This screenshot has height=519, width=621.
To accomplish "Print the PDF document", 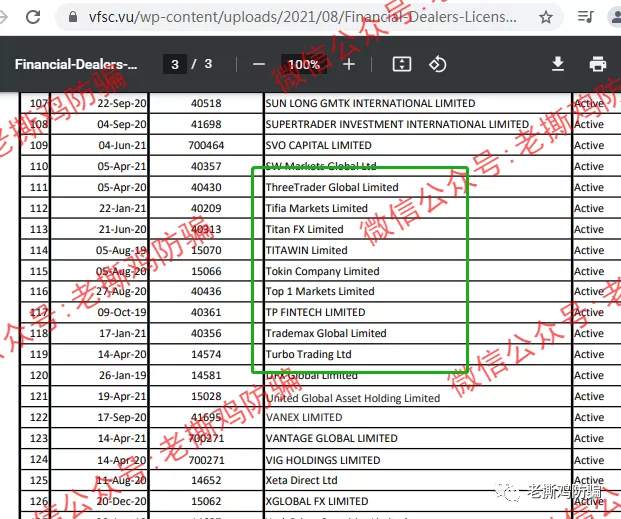I will 597,64.
